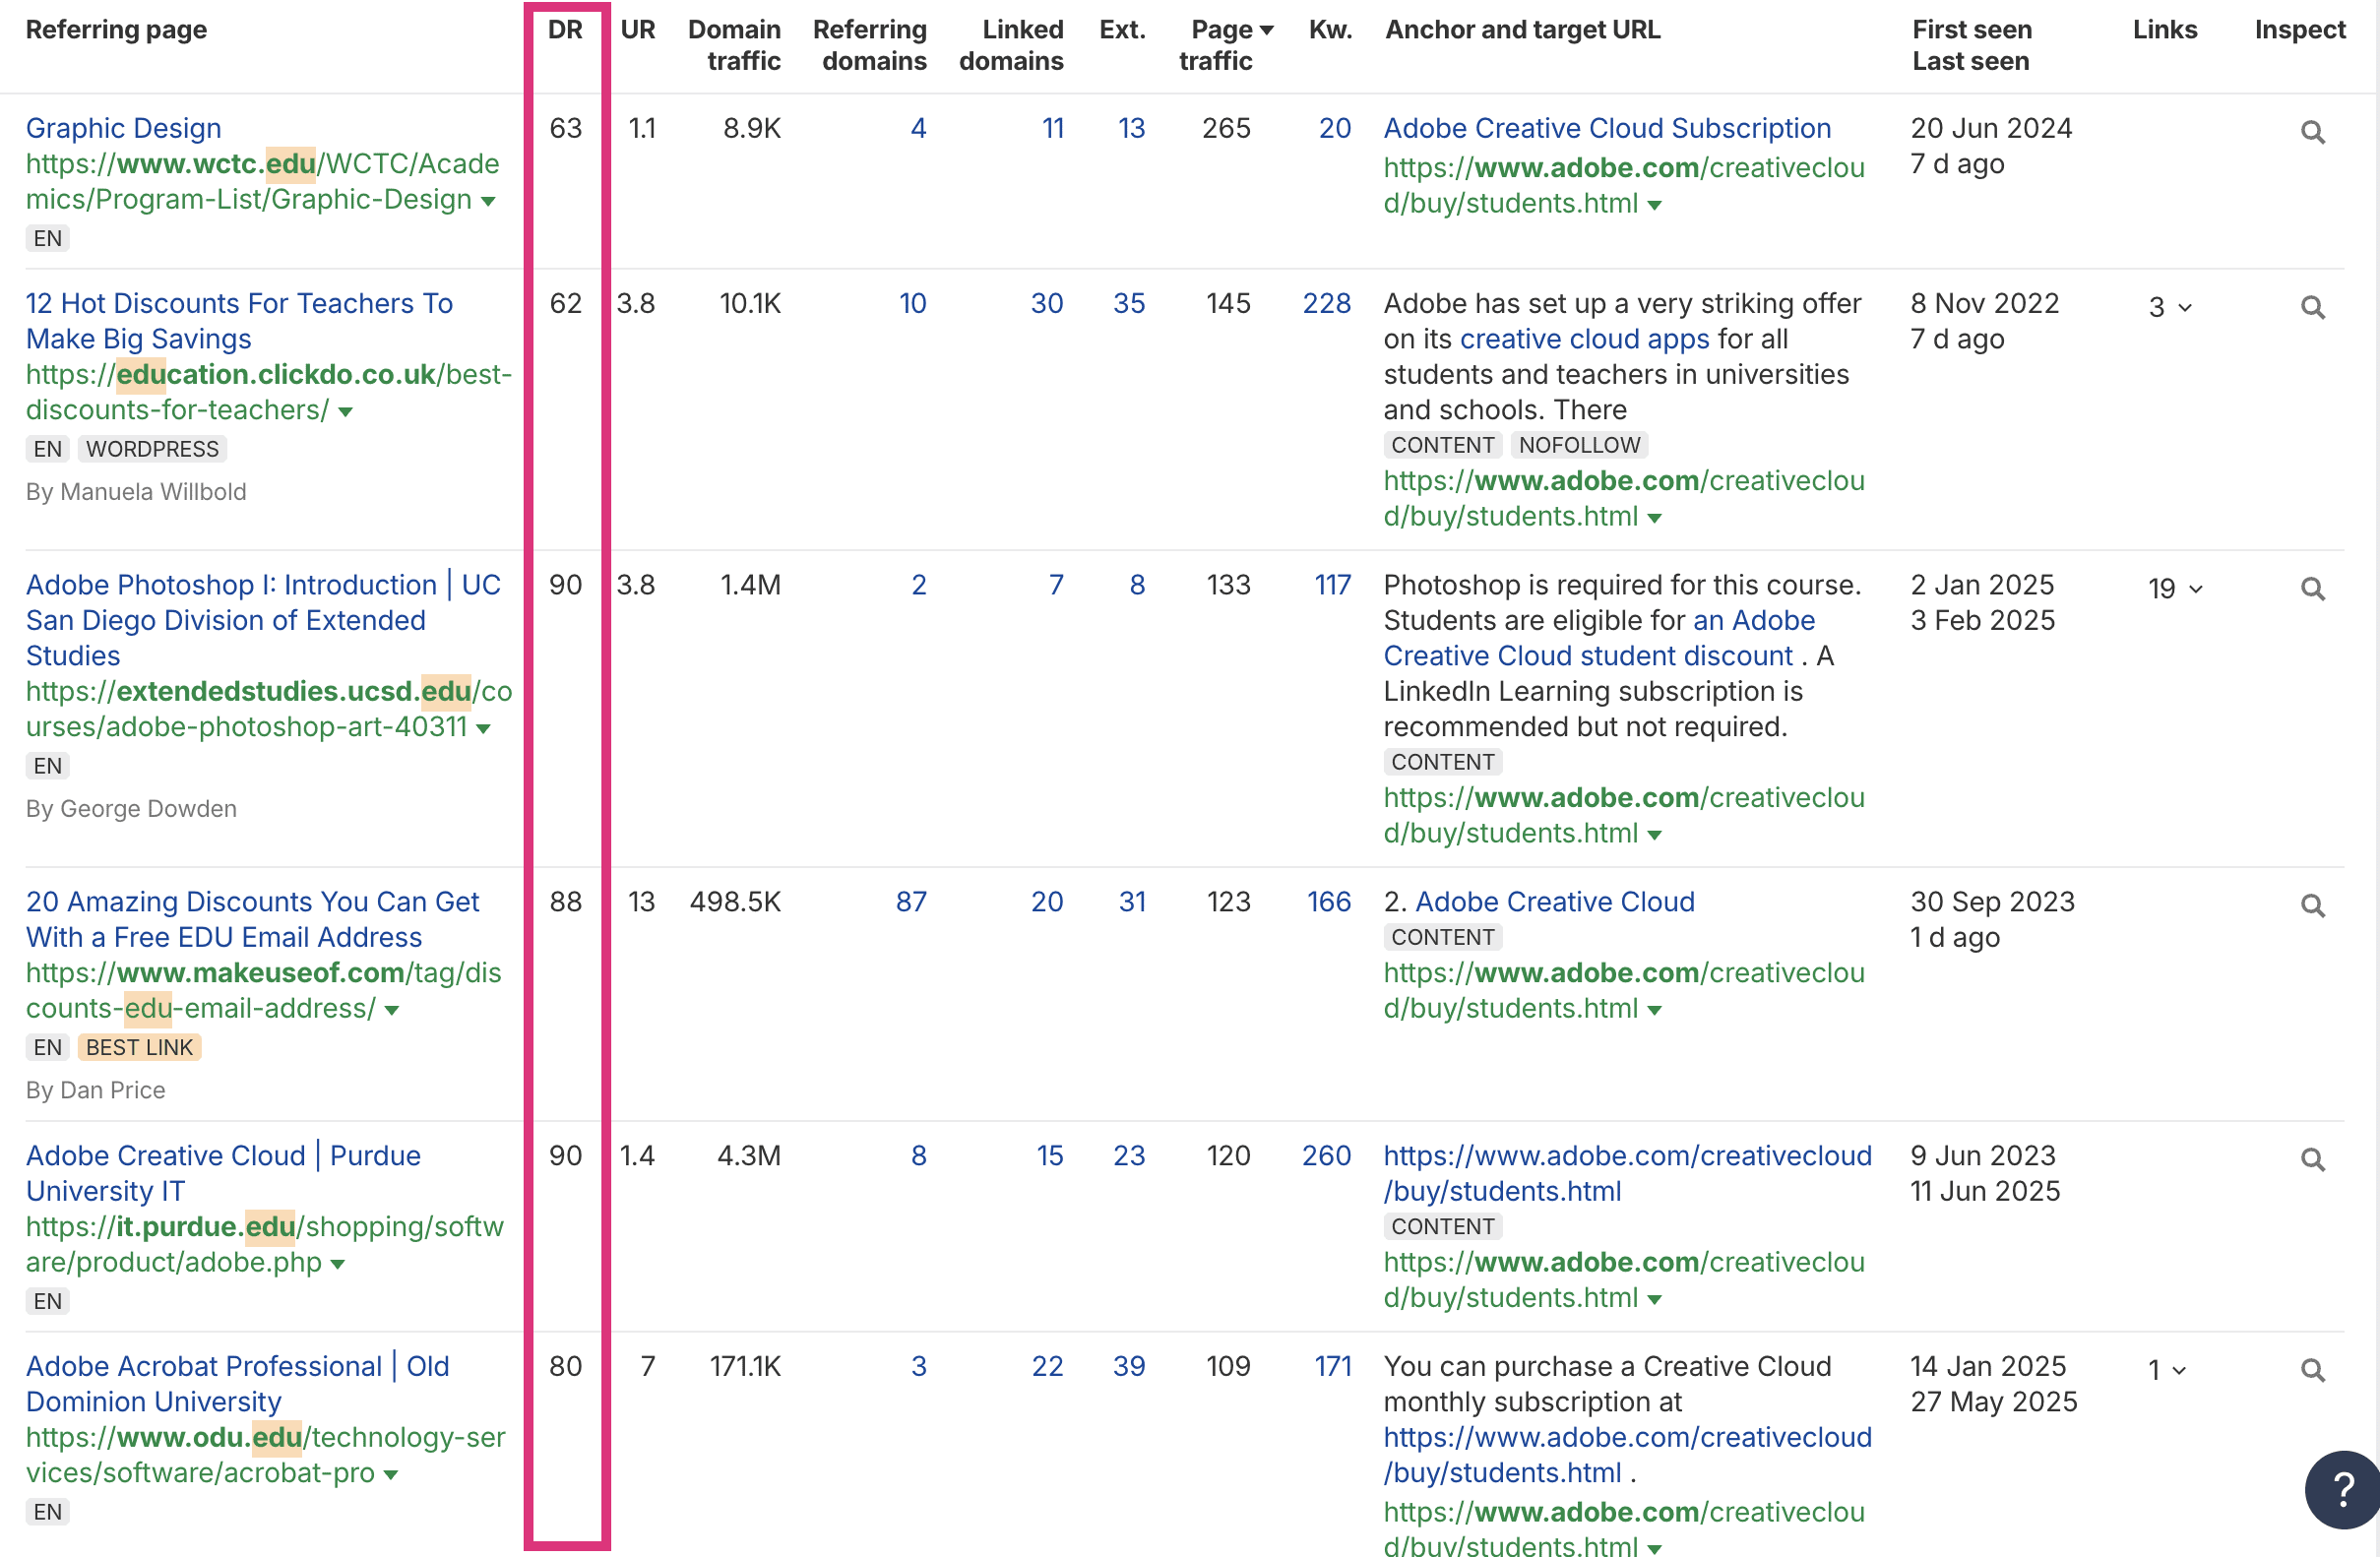
Task: Select domain traffic value 4.3M
Action: 749,1155
